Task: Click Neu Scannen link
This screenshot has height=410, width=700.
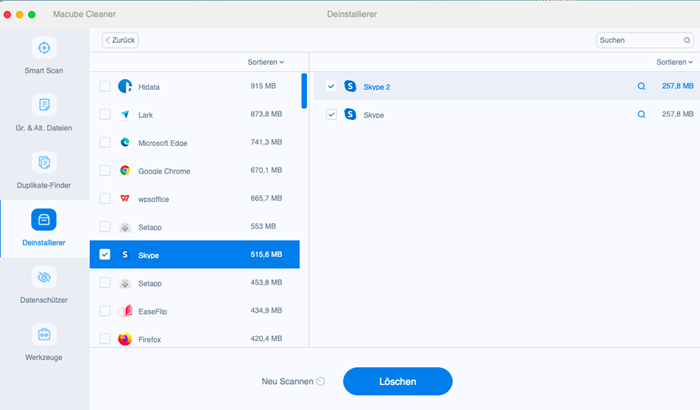Action: pyautogui.click(x=288, y=381)
